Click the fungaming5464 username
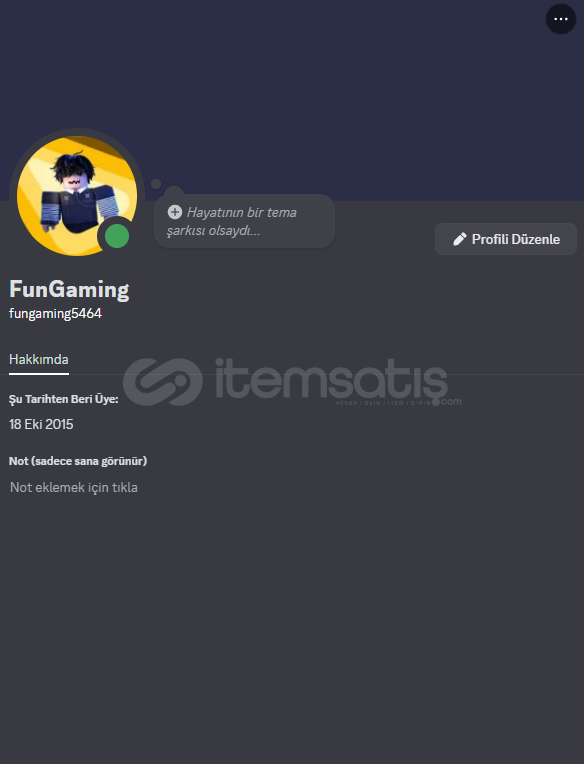584x764 pixels. 55,313
